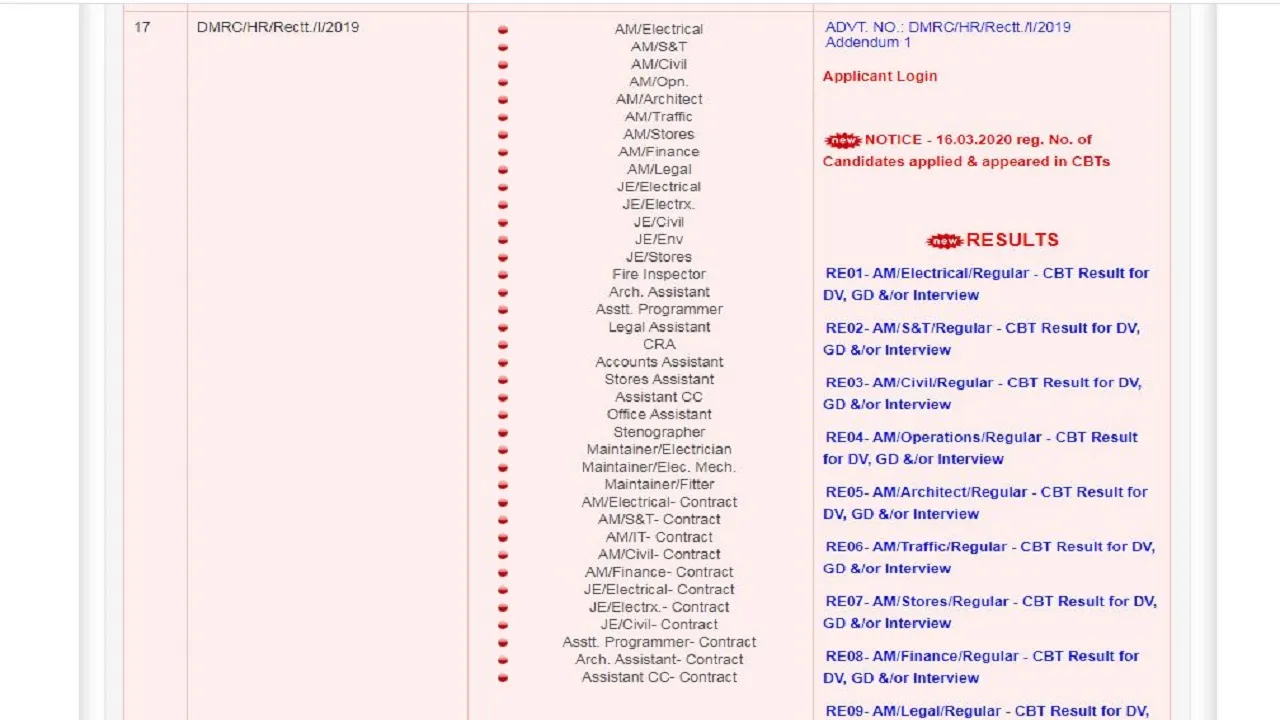Click red bullet next to Legal Assistant

pos(503,327)
